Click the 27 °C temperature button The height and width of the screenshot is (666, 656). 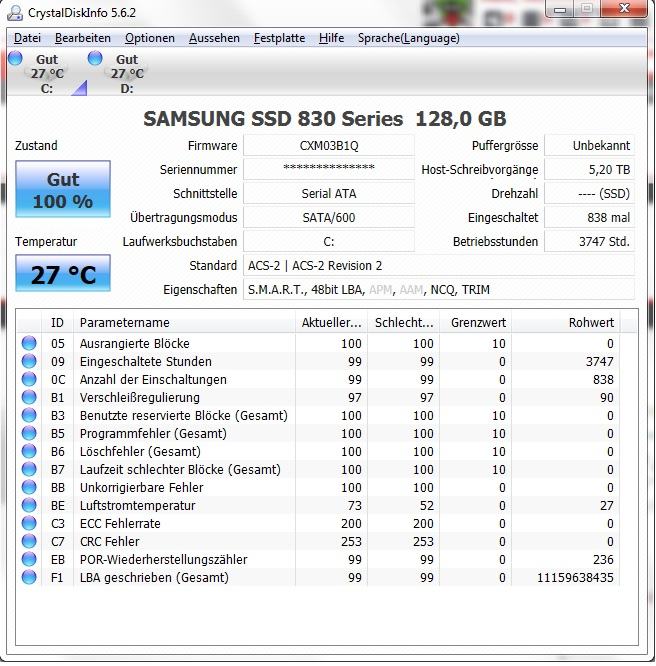[x=63, y=273]
